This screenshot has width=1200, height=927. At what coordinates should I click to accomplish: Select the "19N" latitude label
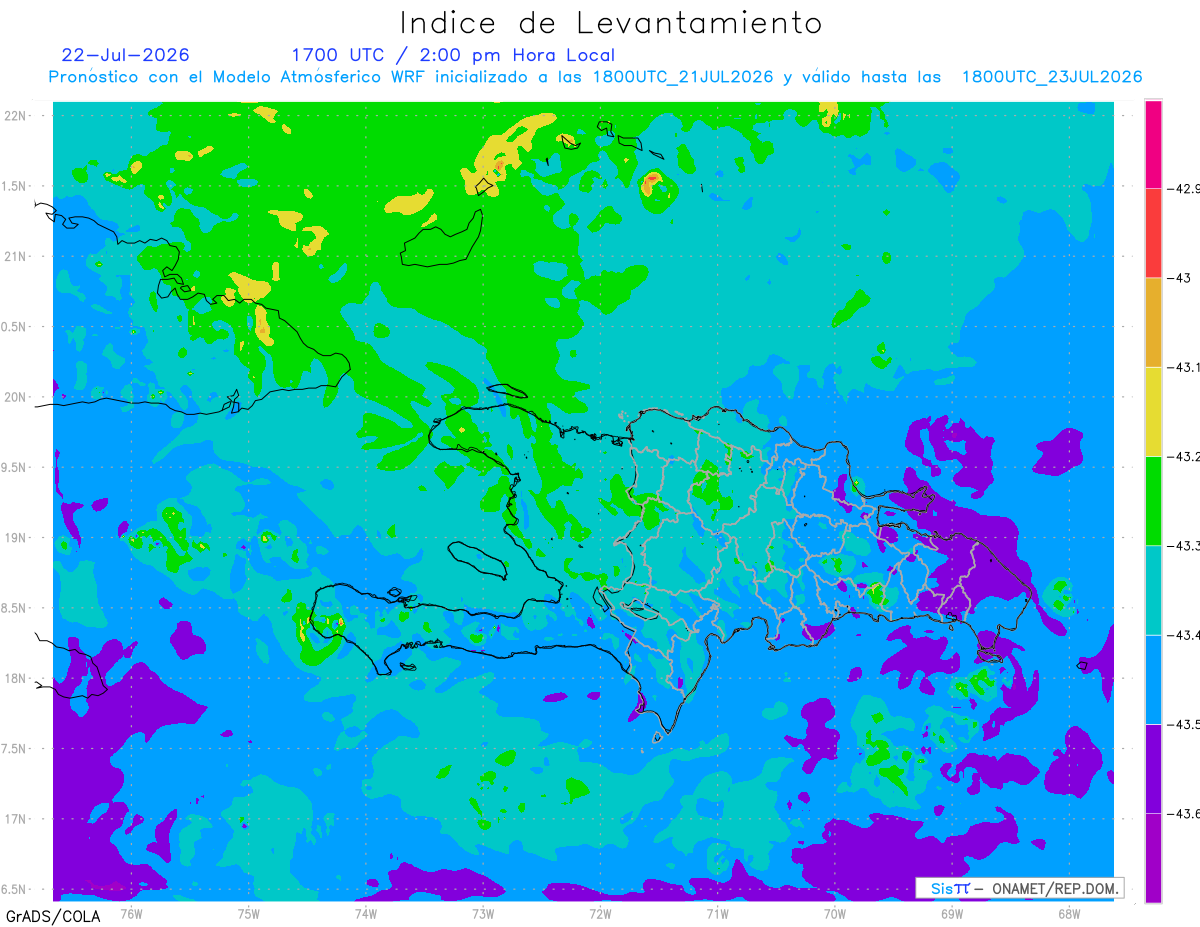pos(17,537)
